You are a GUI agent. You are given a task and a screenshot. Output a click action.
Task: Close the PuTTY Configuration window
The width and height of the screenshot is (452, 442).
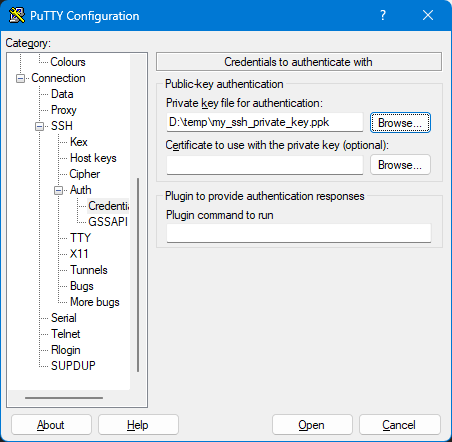pos(428,15)
